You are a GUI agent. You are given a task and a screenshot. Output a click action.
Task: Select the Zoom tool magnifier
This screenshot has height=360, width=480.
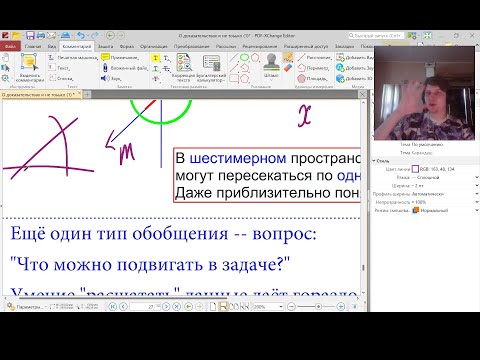[x=6, y=79]
